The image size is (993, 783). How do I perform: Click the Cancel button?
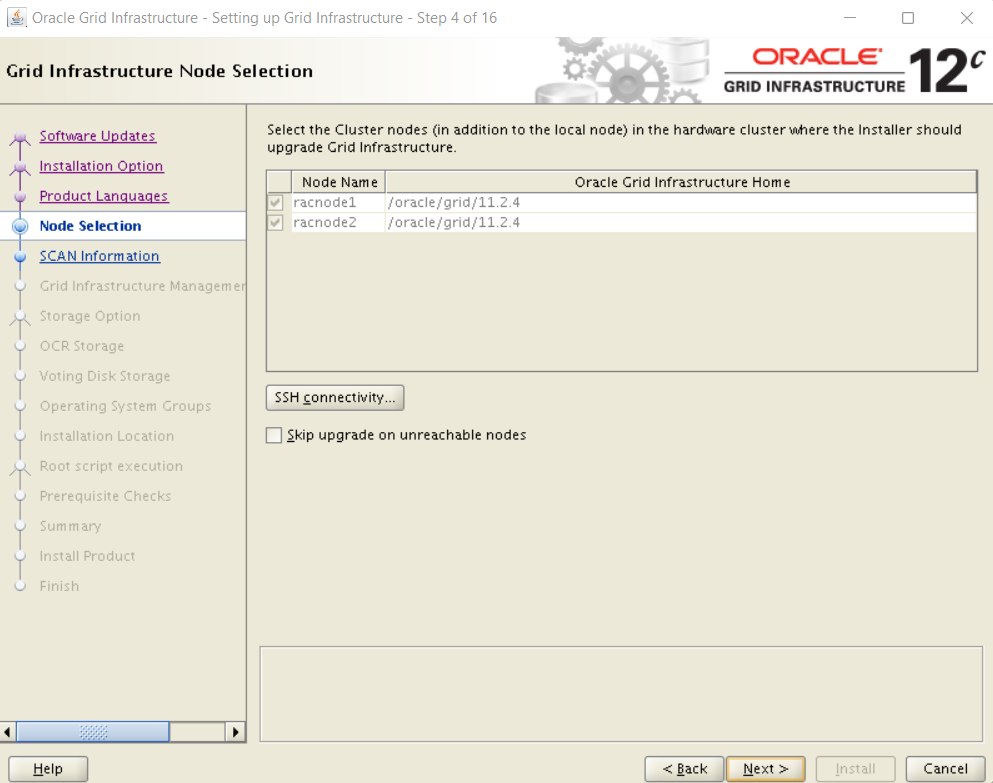(946, 769)
